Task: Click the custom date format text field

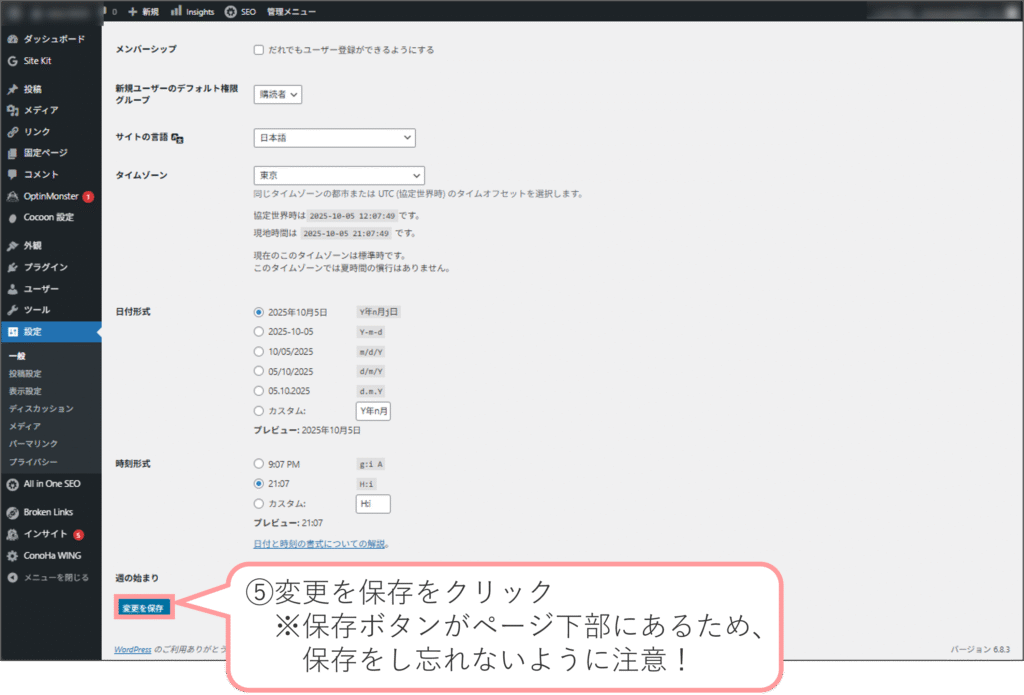Action: (373, 411)
